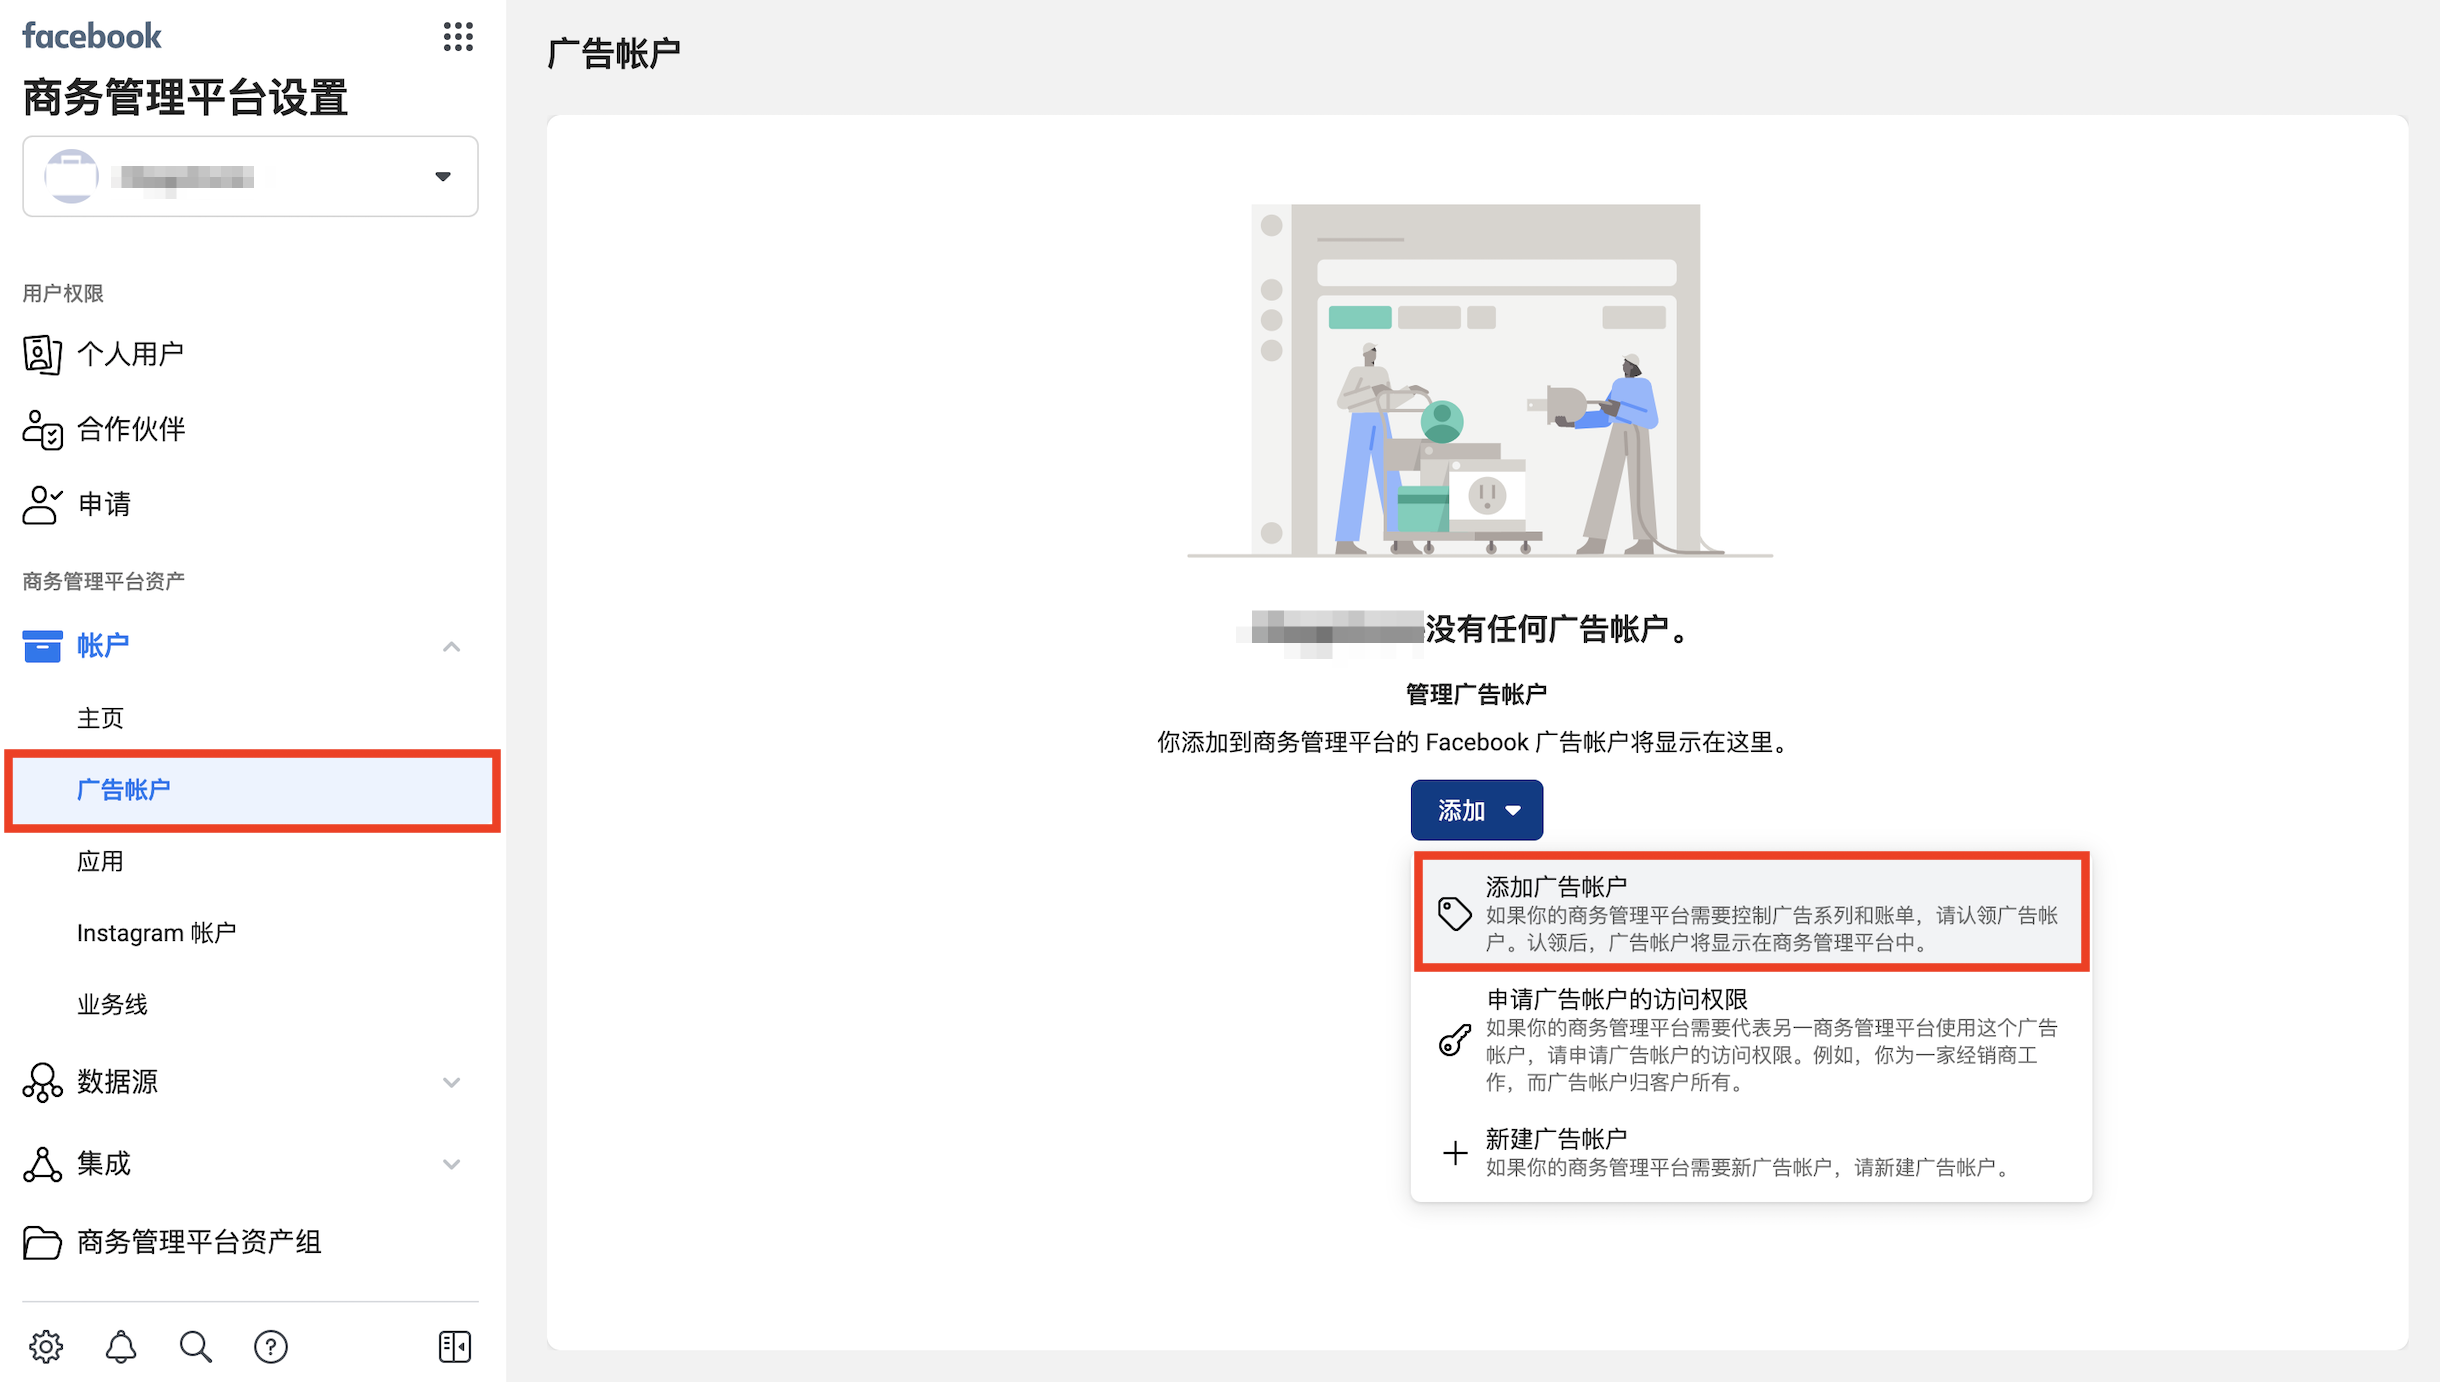The image size is (2440, 1382).
Task: Open settings gear at sidebar bottom
Action: 46,1347
